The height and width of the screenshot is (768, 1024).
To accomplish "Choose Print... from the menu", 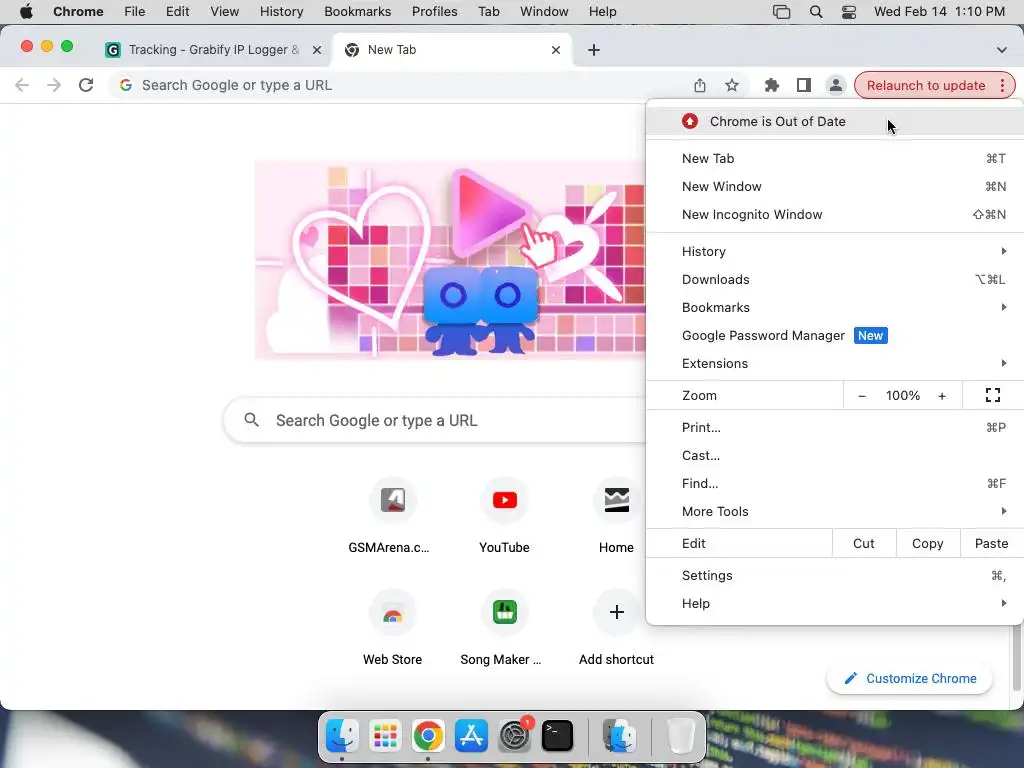I will [x=835, y=428].
